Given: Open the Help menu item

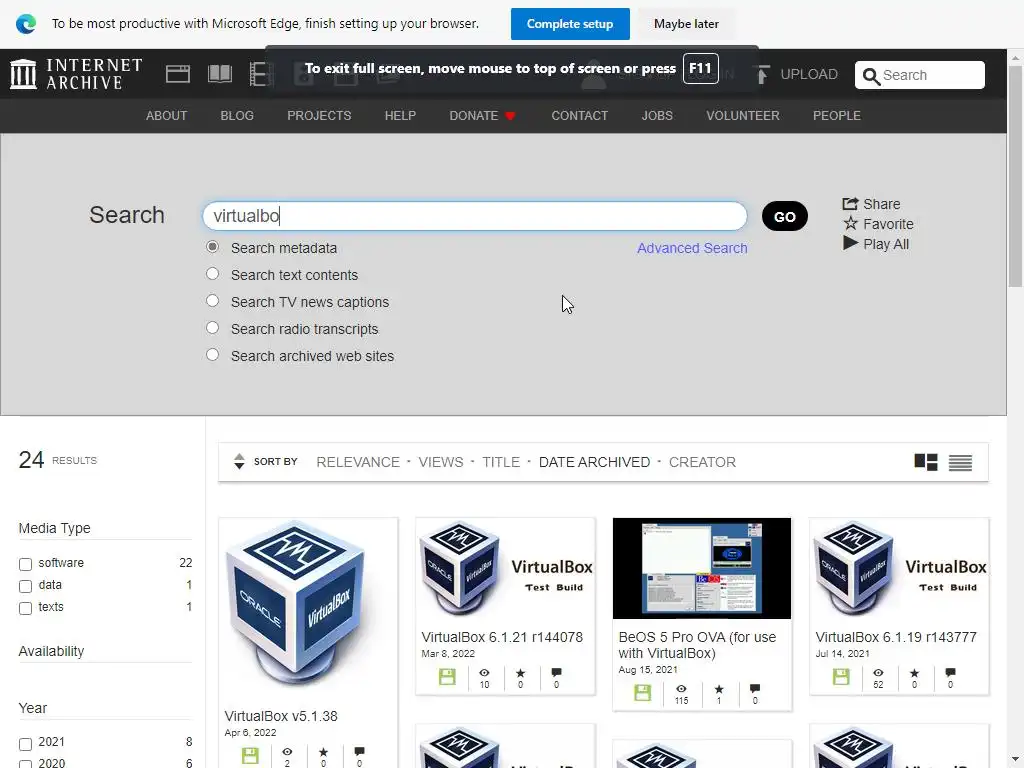Looking at the screenshot, I should [400, 116].
